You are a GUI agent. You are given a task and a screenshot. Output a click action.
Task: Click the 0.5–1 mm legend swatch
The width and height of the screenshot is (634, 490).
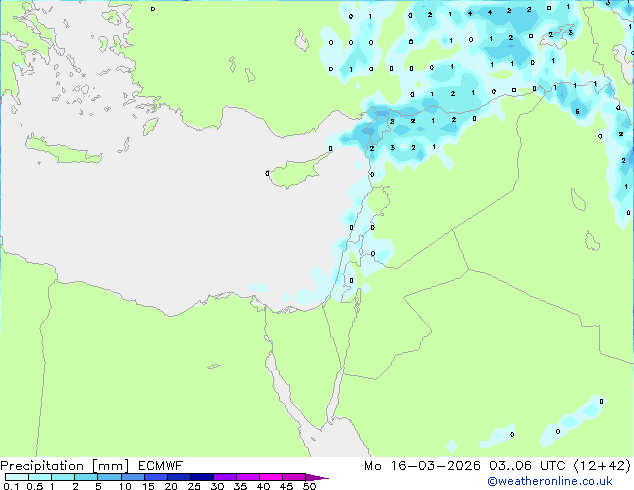40,477
